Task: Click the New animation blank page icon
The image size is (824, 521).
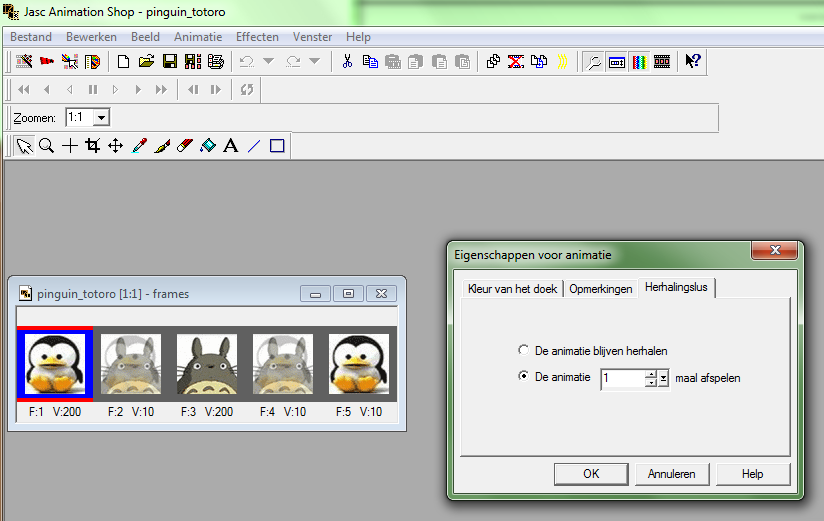Action: pyautogui.click(x=123, y=62)
